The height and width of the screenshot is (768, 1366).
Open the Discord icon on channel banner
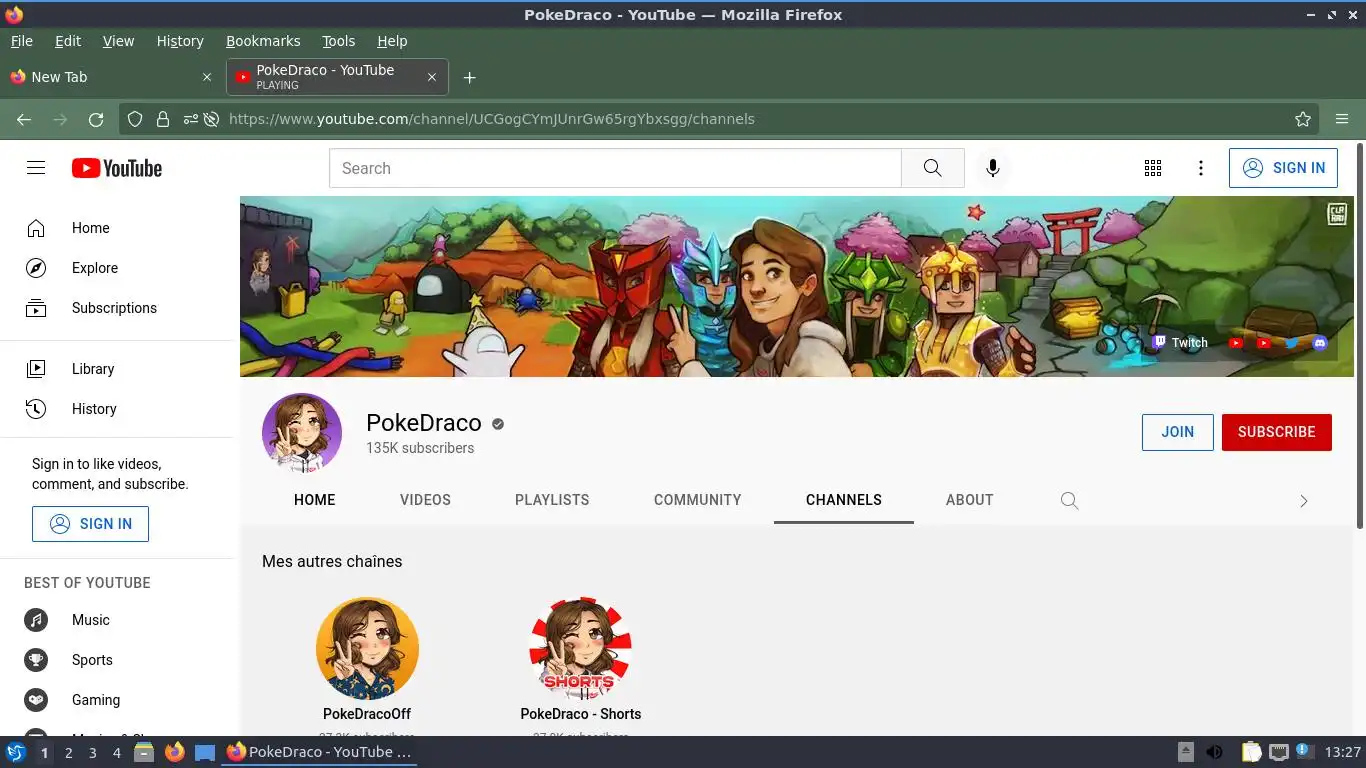click(x=1320, y=342)
